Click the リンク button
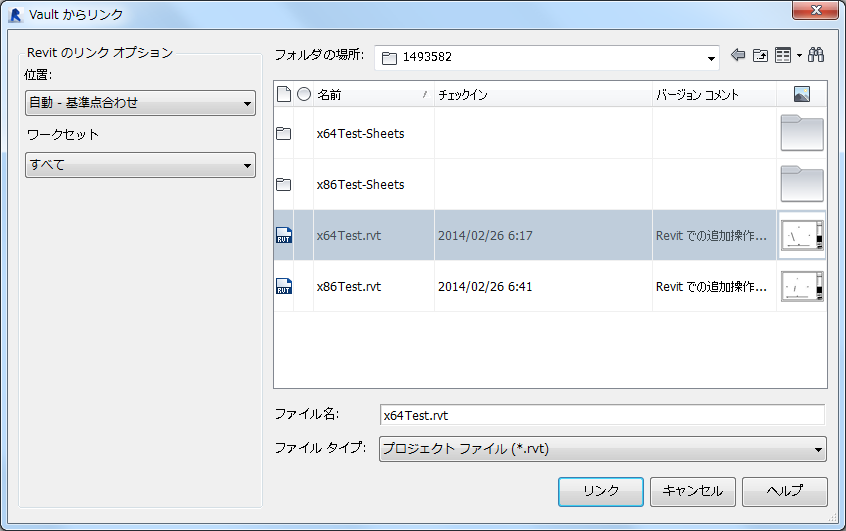Image resolution: width=846 pixels, height=531 pixels. coord(601,492)
